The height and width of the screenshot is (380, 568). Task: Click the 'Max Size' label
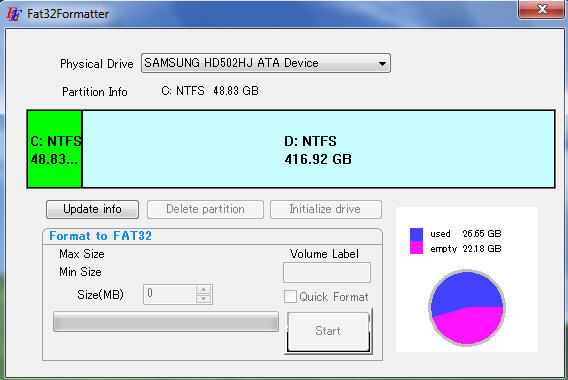[82, 254]
